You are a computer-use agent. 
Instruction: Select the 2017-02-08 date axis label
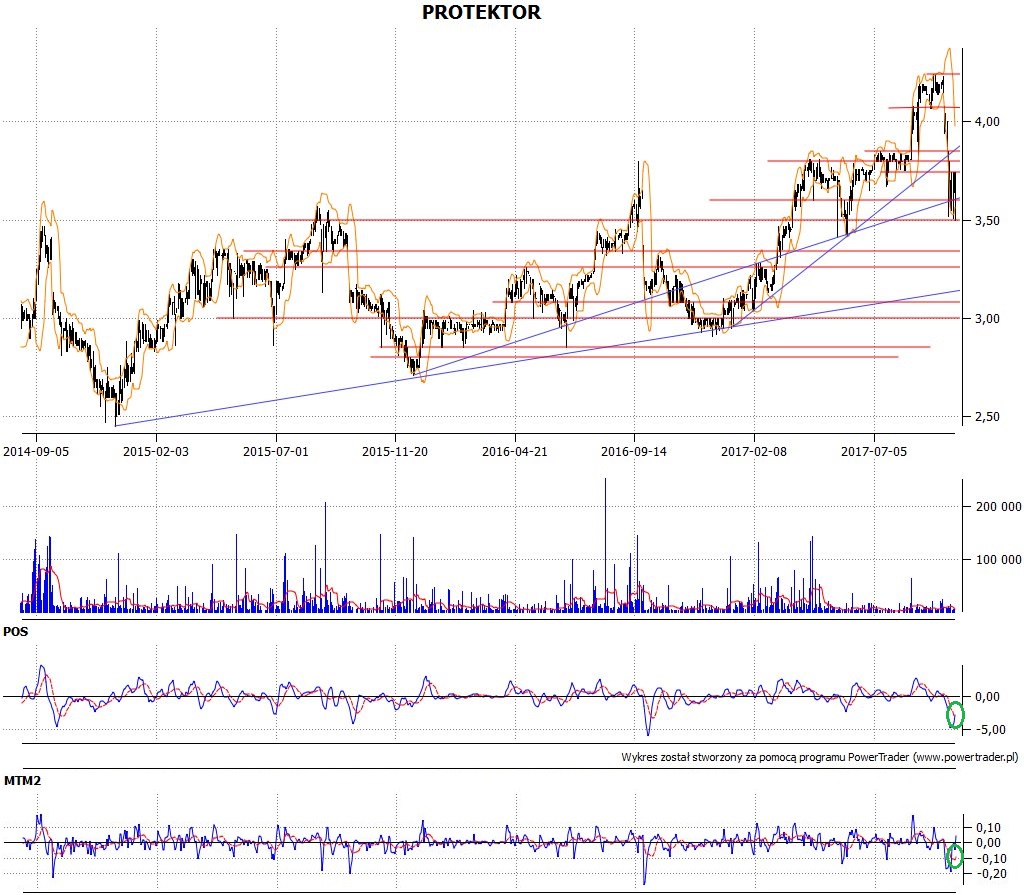[x=754, y=451]
